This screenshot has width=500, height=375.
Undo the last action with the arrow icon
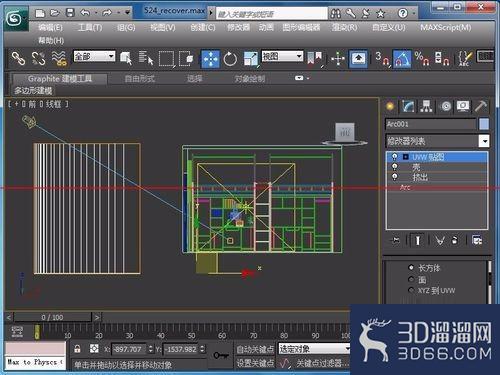tap(85, 13)
